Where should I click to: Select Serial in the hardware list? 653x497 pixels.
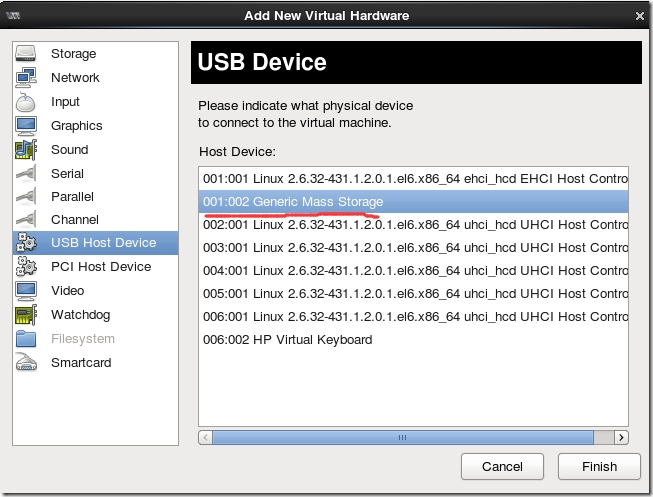point(67,174)
